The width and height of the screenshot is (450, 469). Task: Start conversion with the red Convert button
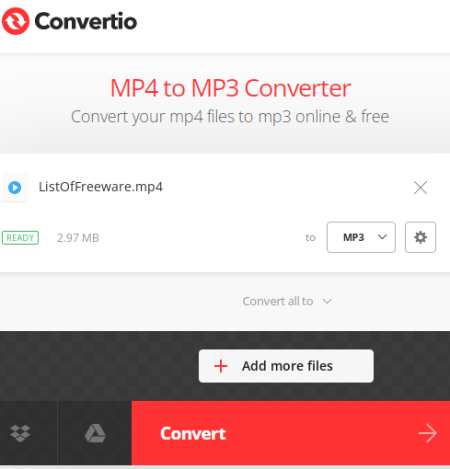(x=291, y=433)
